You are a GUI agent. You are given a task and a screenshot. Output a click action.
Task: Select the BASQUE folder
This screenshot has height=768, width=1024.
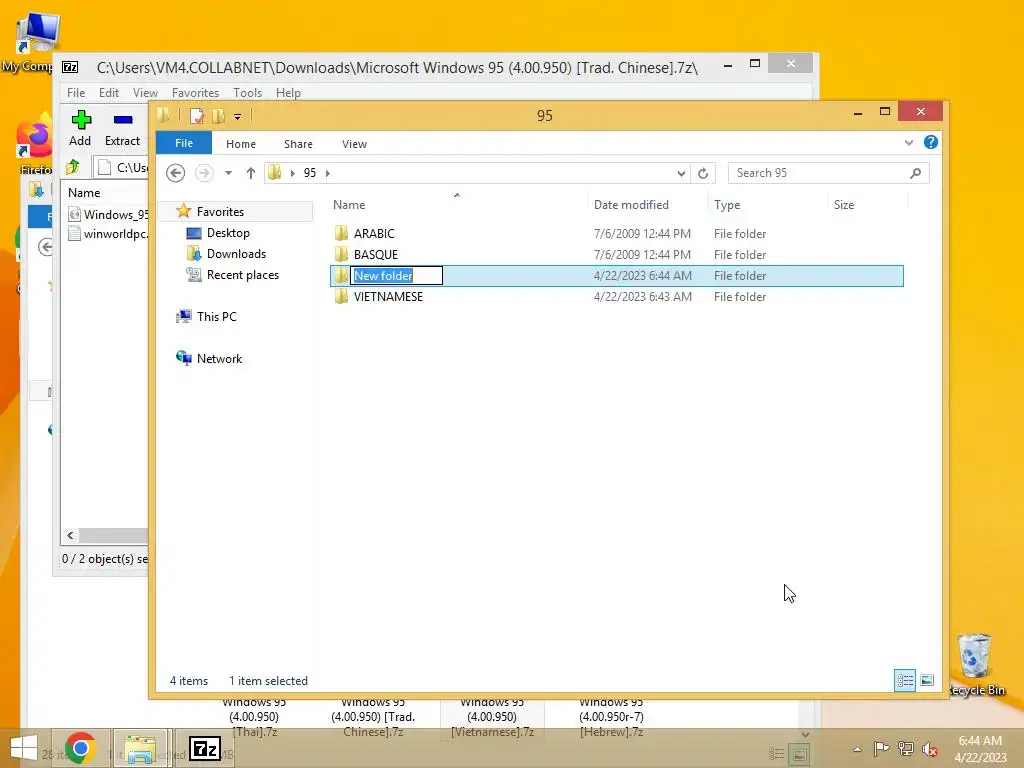(376, 255)
